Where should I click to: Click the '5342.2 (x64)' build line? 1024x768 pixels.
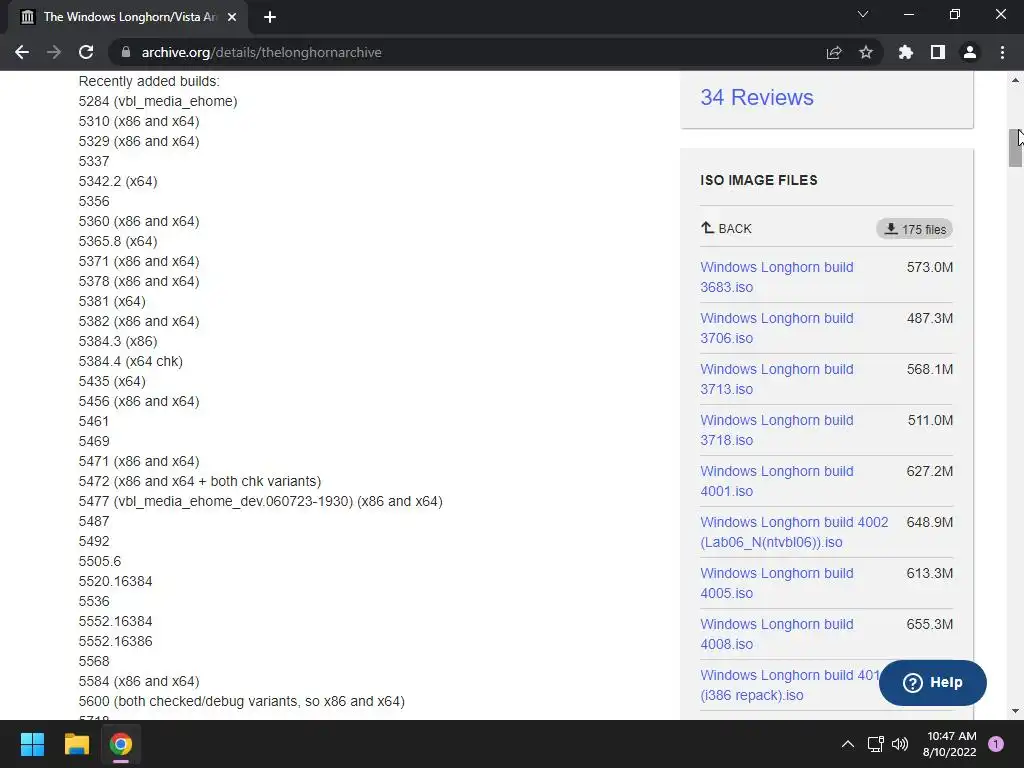118,181
